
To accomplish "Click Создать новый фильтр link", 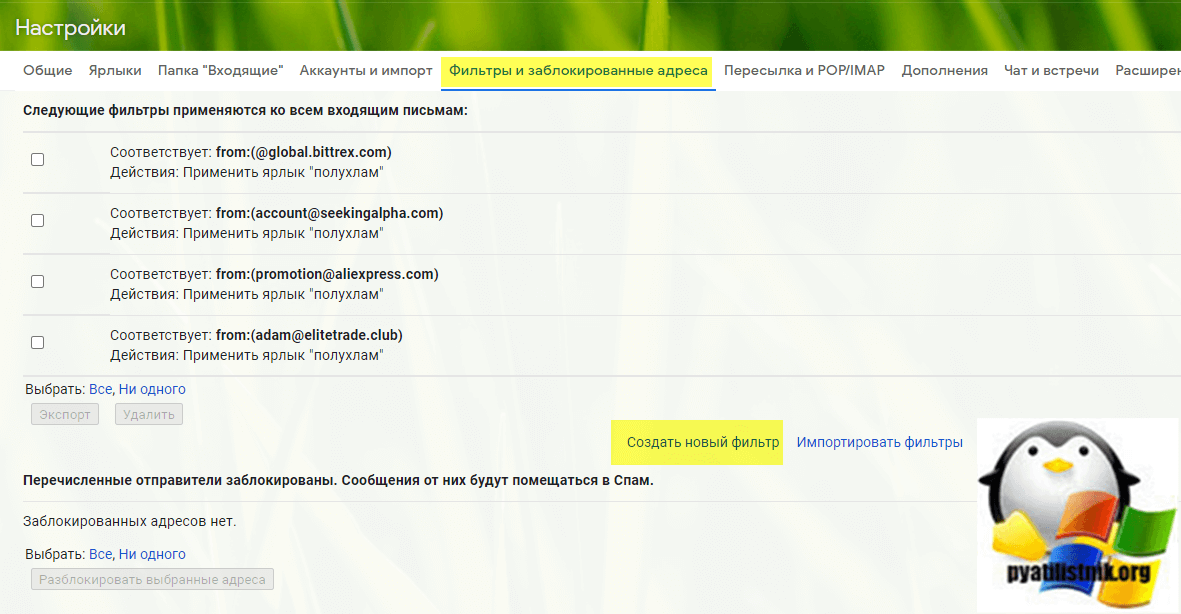I will point(702,442).
